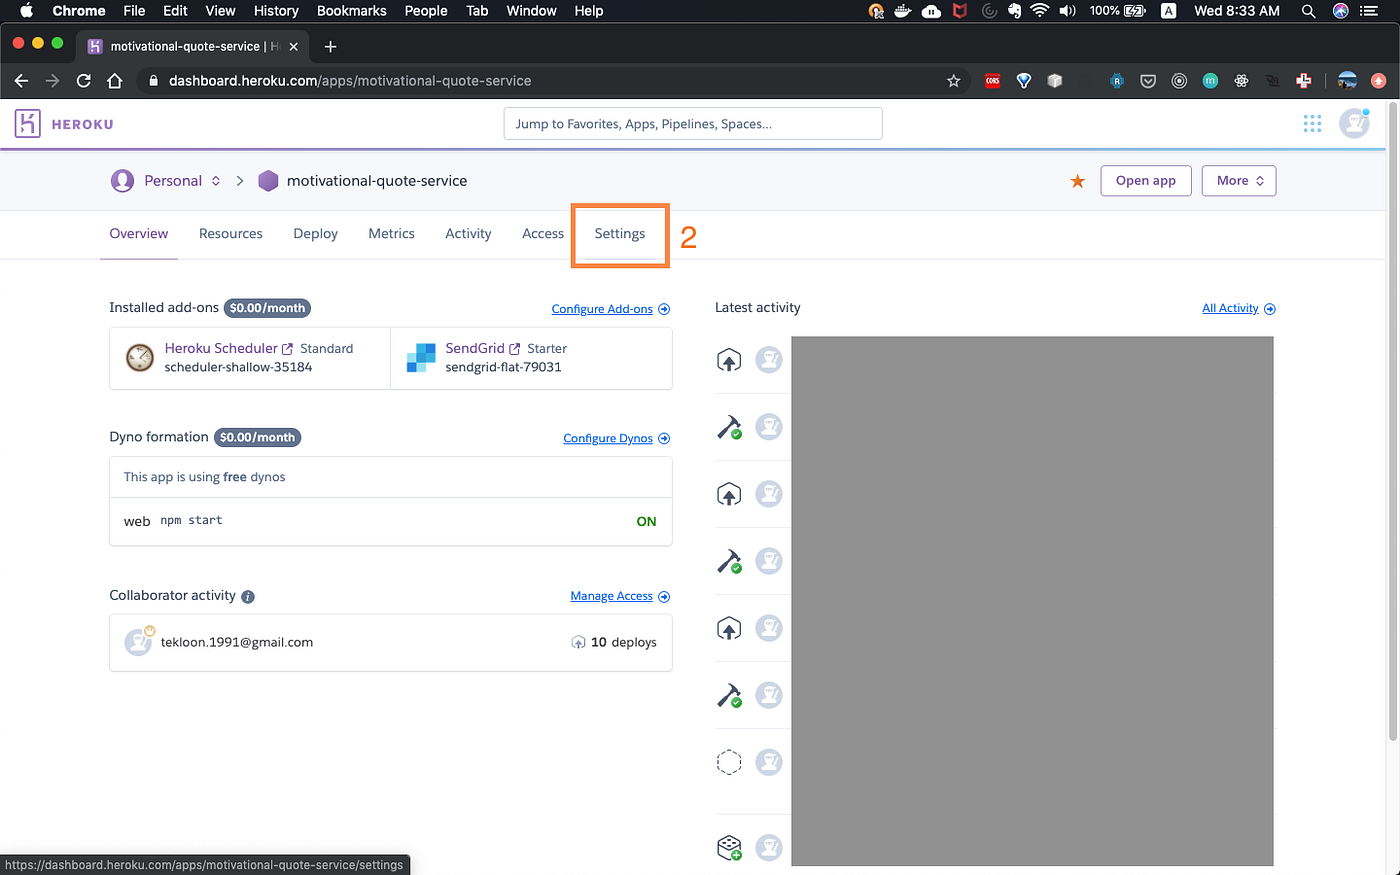Click the Apple menu icon
The height and width of the screenshot is (875, 1400).
click(x=27, y=11)
